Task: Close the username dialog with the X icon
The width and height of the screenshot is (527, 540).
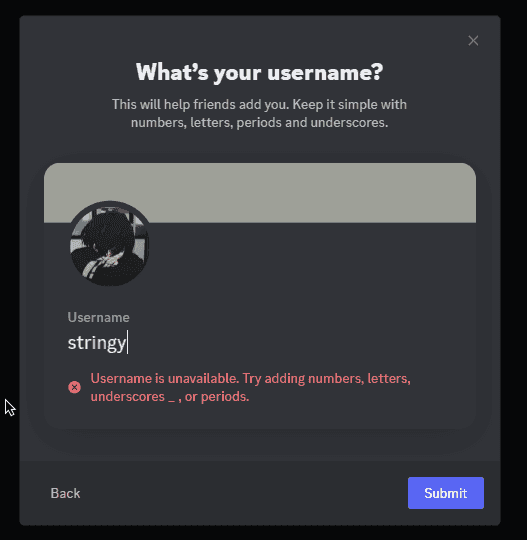Action: 473,41
